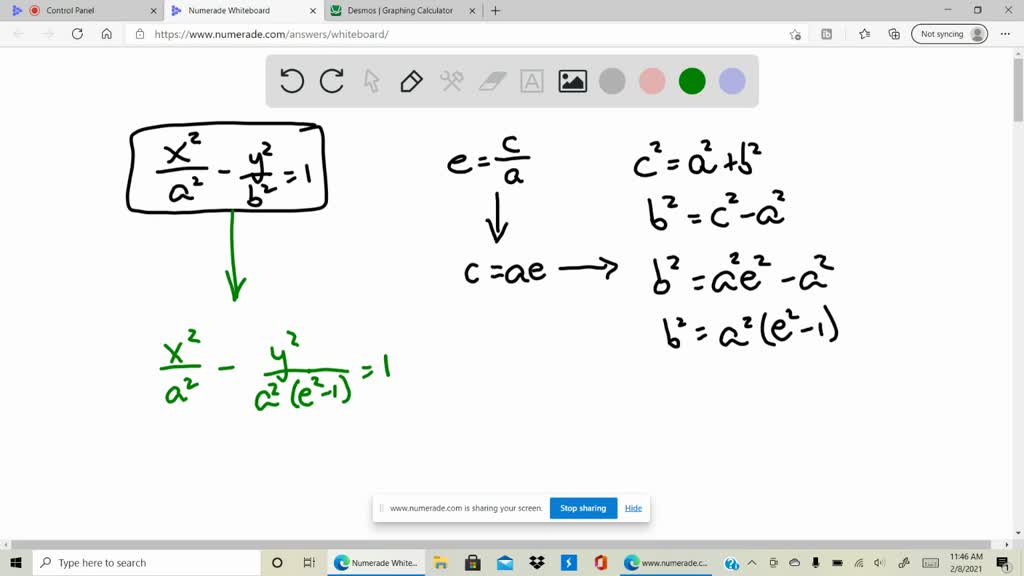This screenshot has height=576, width=1024.
Task: Select the pointer selection tool
Action: [372, 81]
